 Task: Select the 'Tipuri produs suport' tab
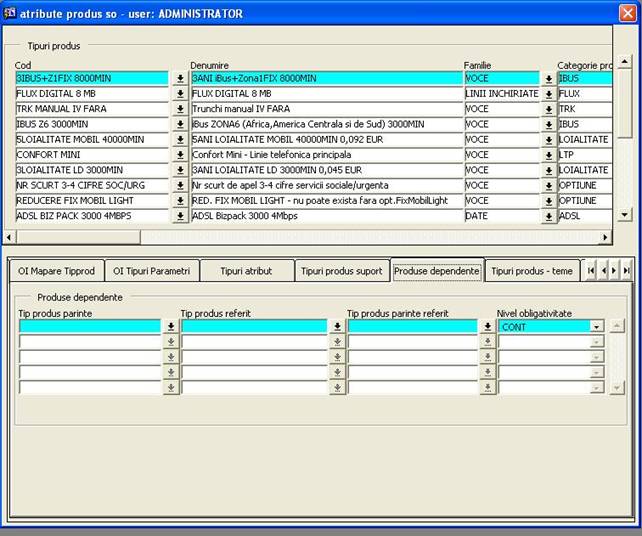pyautogui.click(x=341, y=271)
